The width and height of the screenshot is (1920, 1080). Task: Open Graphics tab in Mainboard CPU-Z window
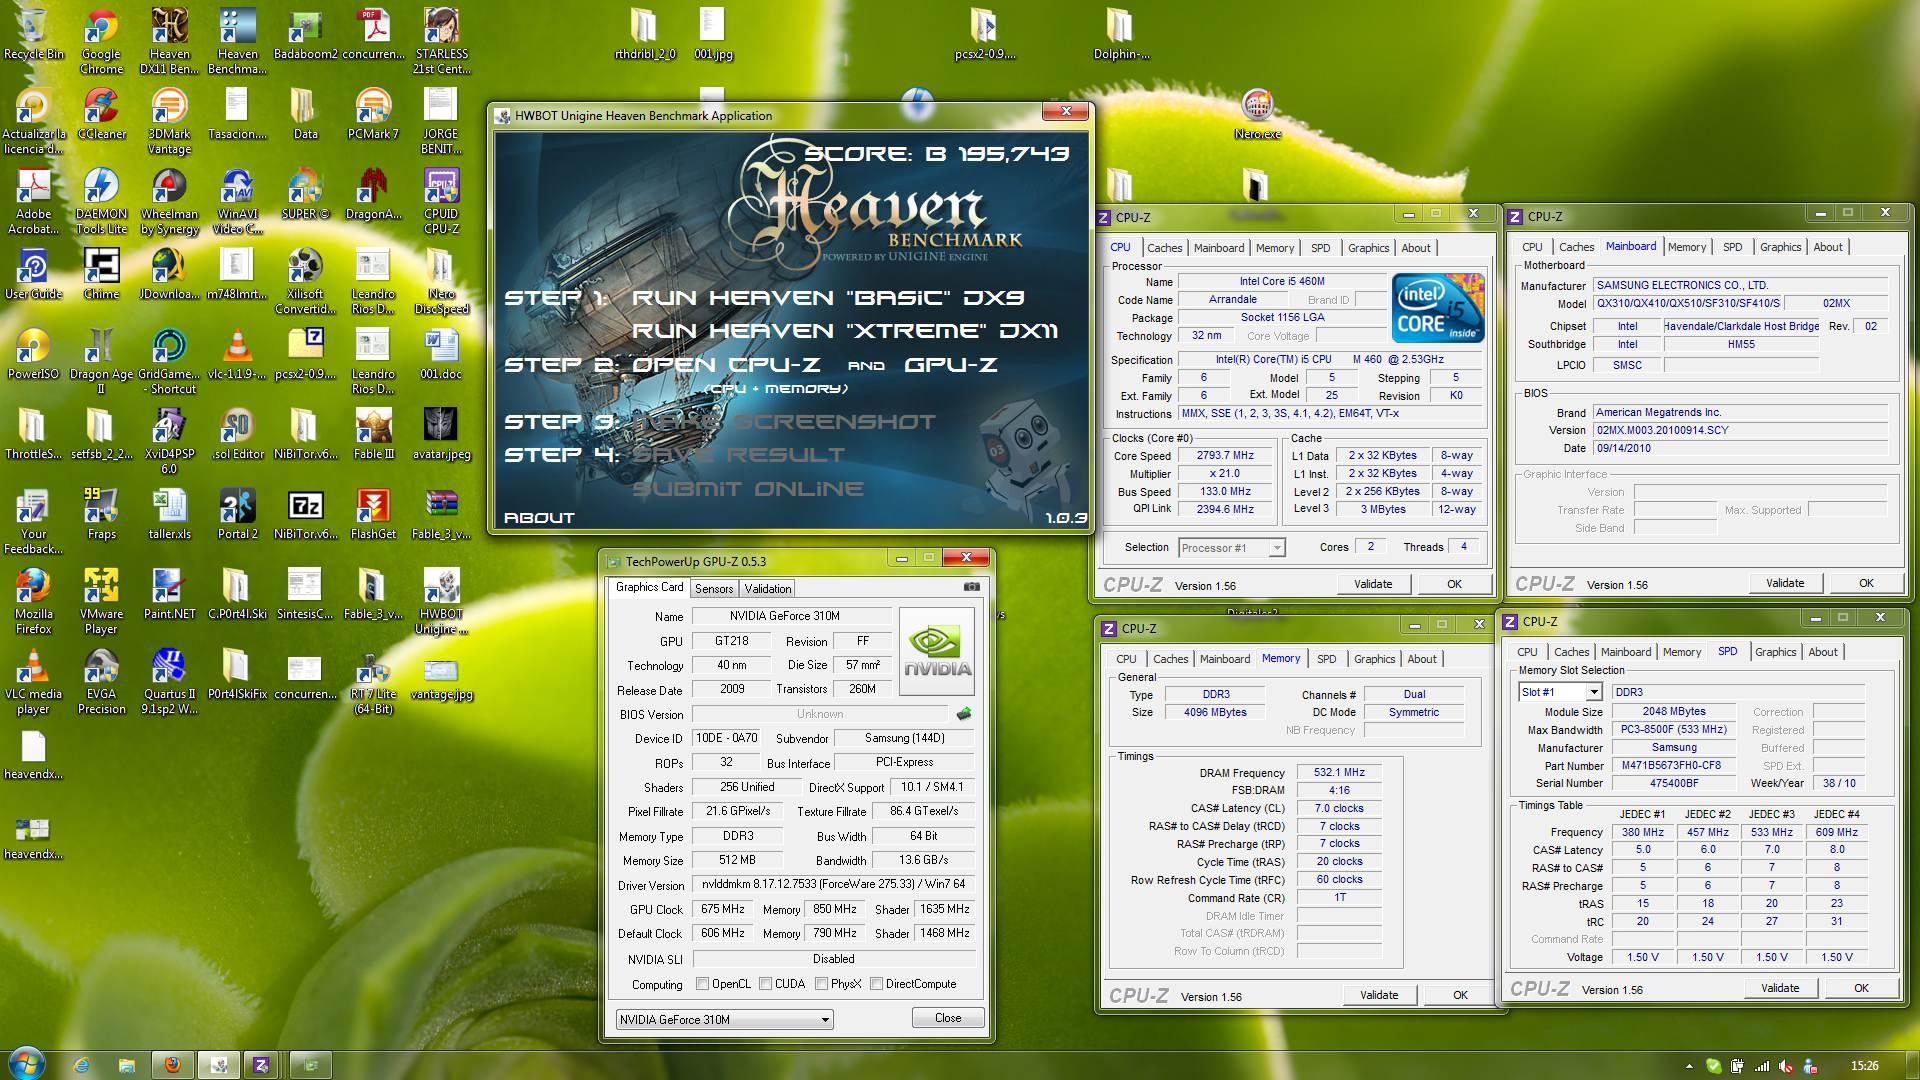click(x=1780, y=247)
